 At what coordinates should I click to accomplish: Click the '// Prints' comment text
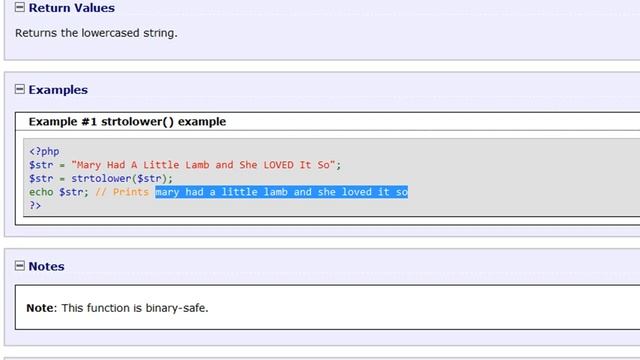tap(122, 192)
